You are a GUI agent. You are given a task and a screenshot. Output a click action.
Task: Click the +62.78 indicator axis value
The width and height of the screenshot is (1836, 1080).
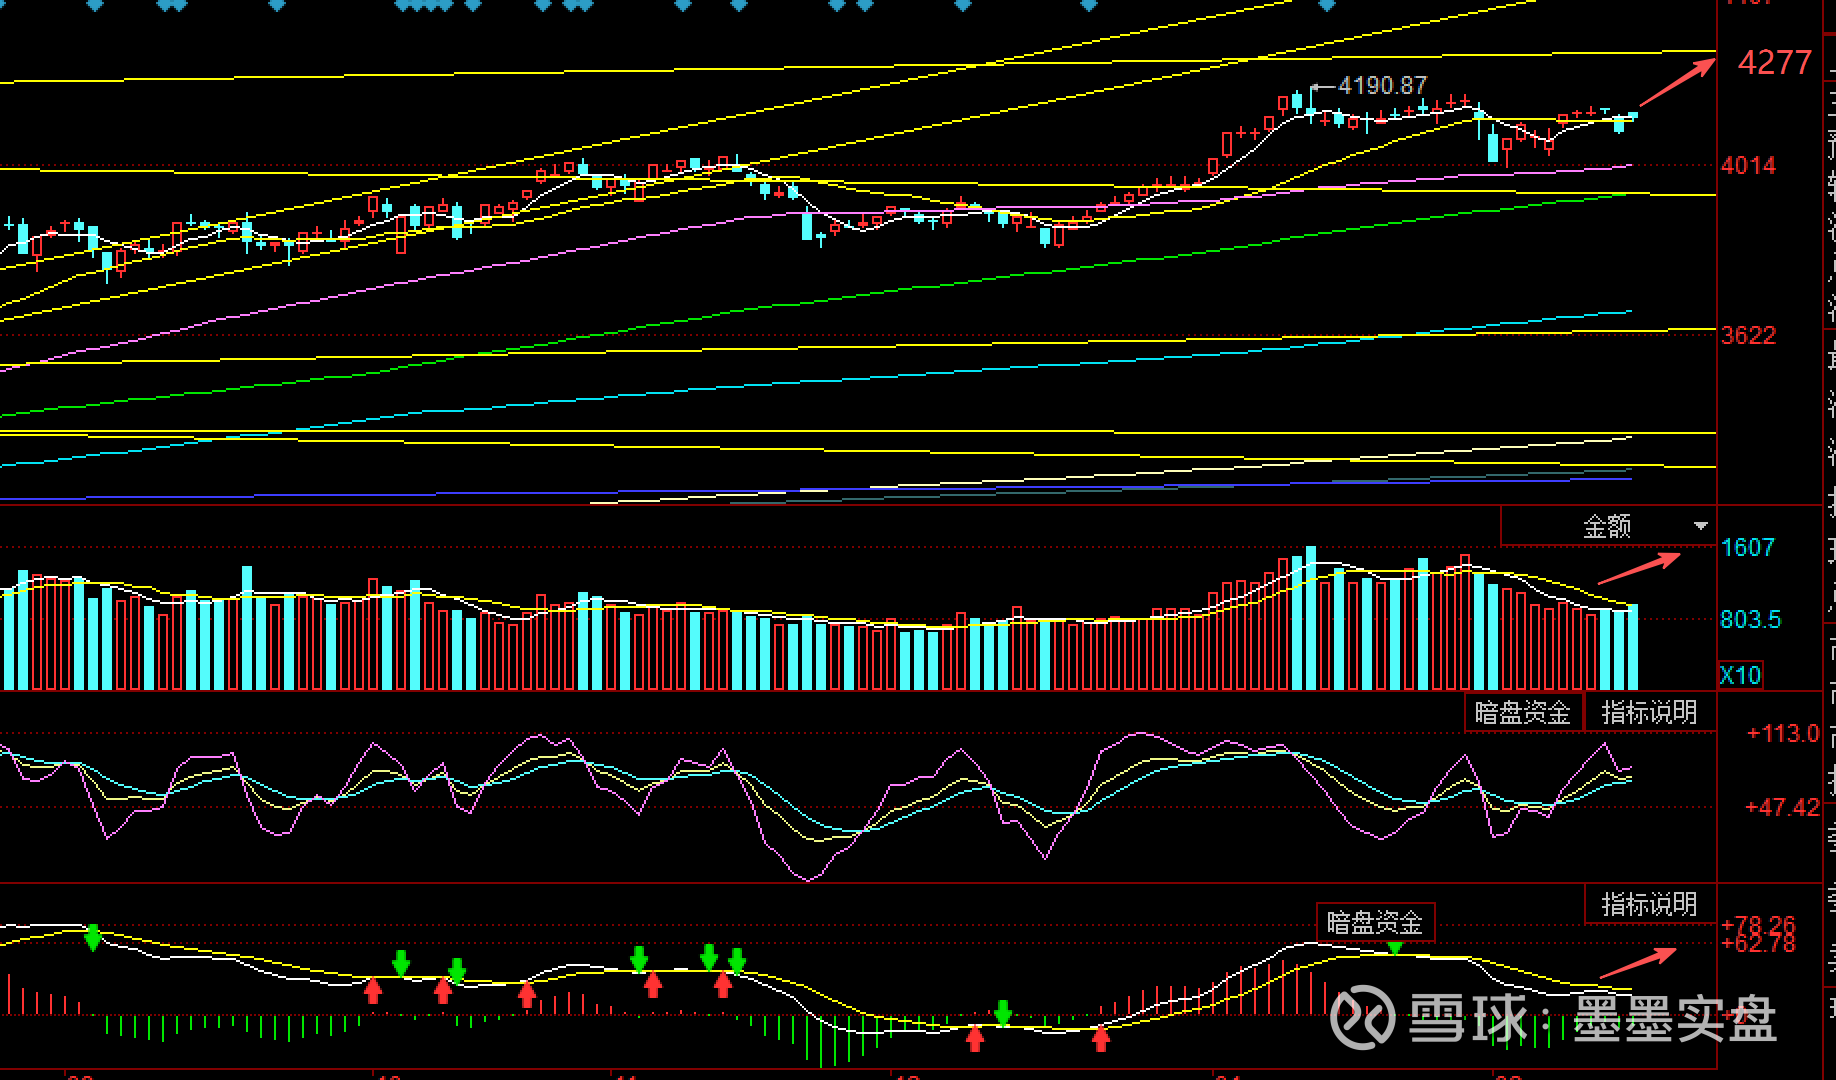tap(1759, 944)
